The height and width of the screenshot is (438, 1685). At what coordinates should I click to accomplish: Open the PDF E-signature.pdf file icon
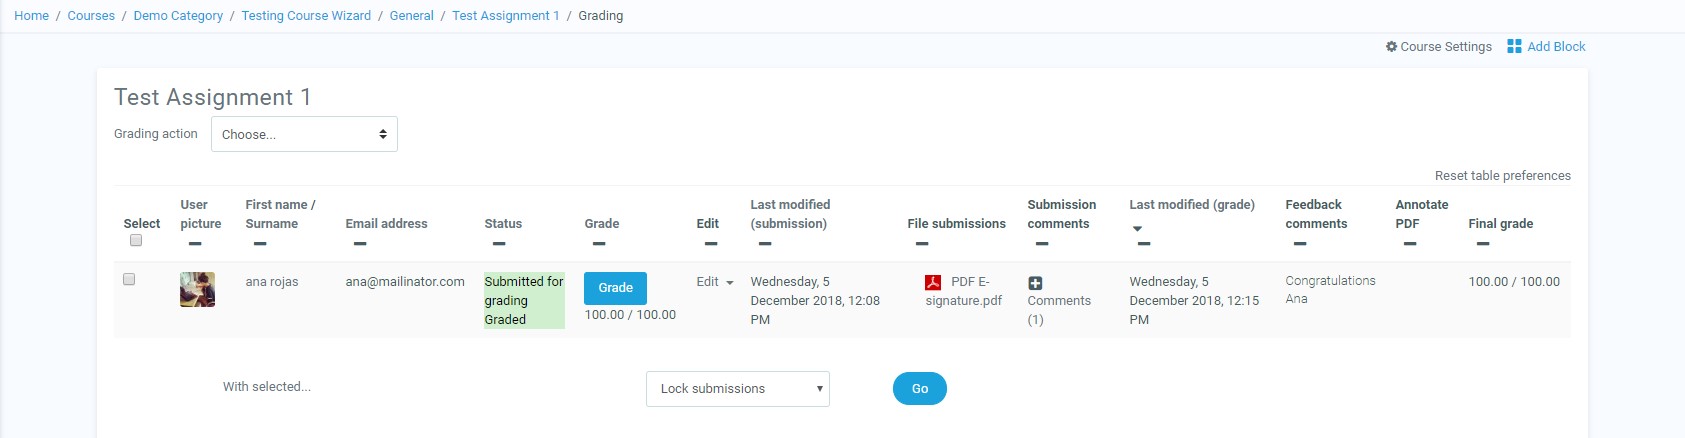[x=933, y=283]
